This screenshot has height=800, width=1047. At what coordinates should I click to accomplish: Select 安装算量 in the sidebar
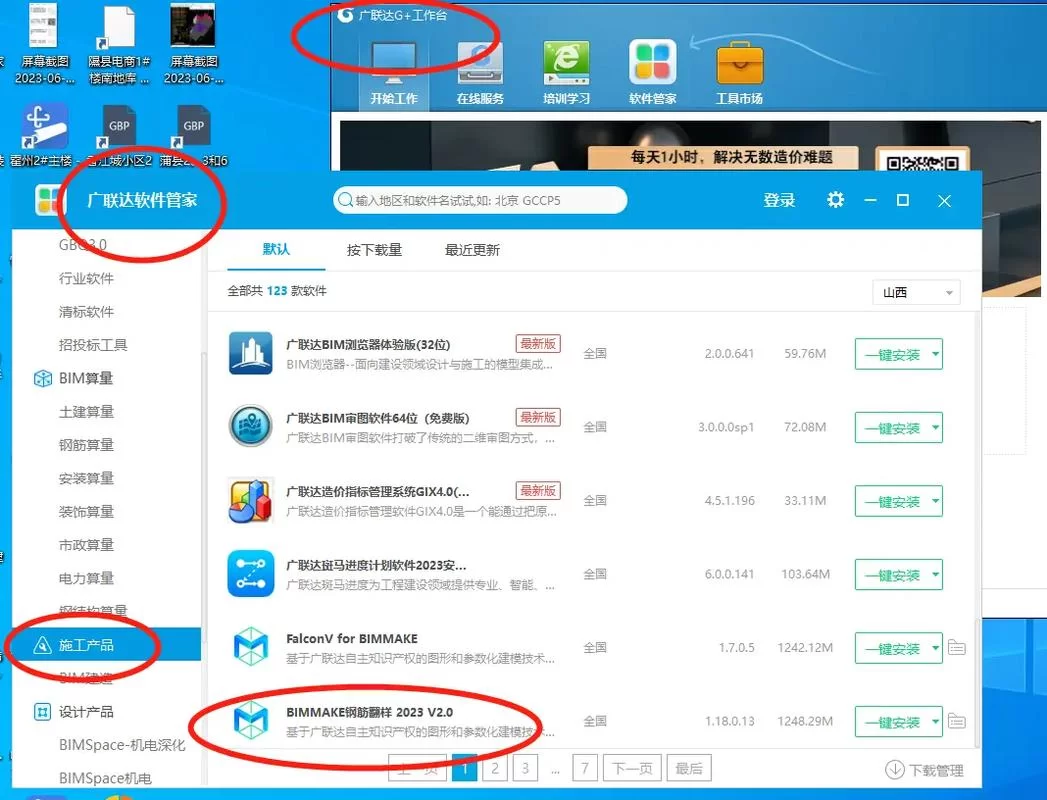(x=86, y=478)
